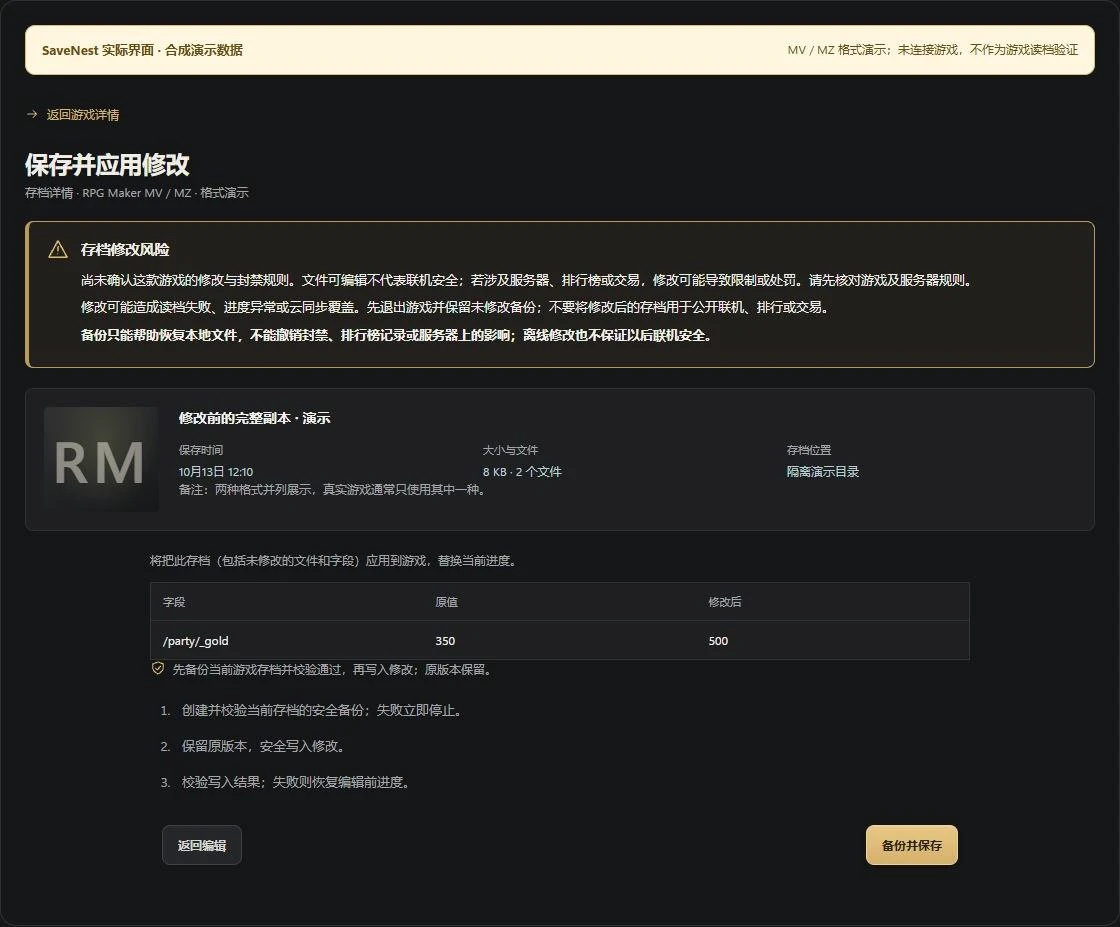Click the 备份并保存 button

point(911,845)
